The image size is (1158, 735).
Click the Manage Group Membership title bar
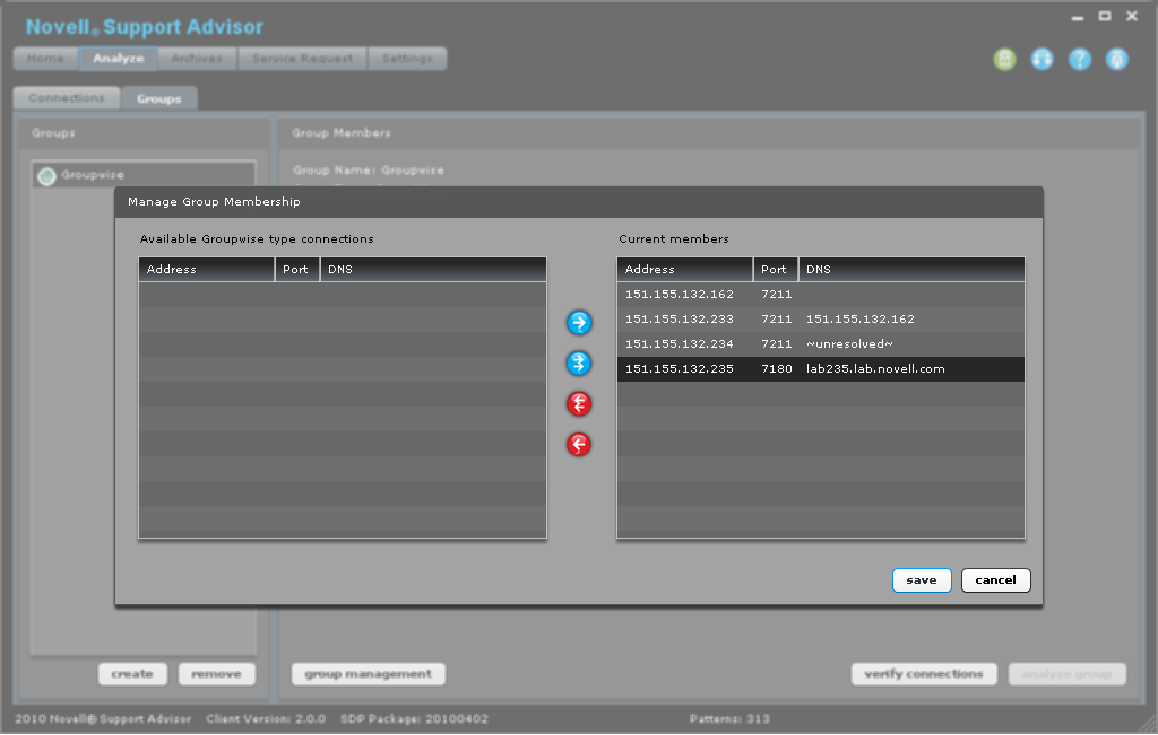(579, 202)
